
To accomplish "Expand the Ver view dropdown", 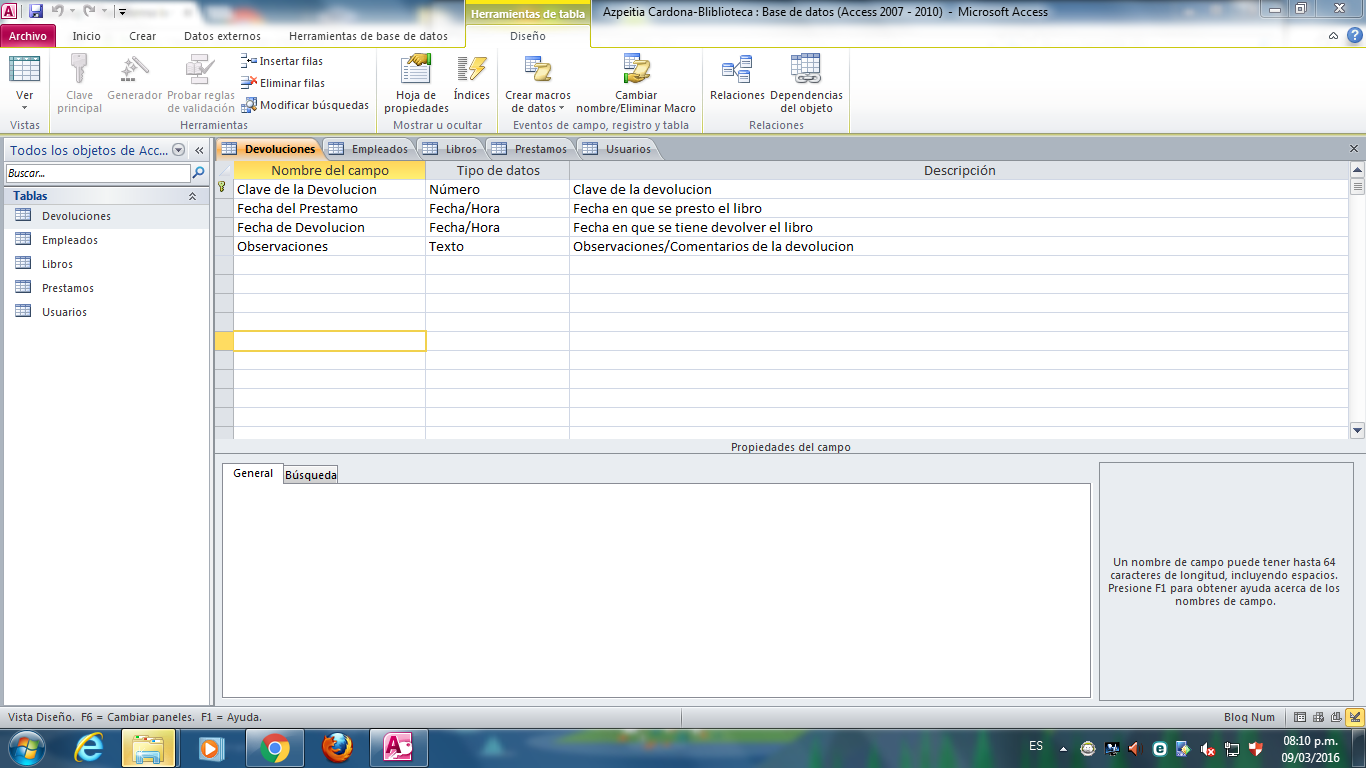I will click(25, 107).
